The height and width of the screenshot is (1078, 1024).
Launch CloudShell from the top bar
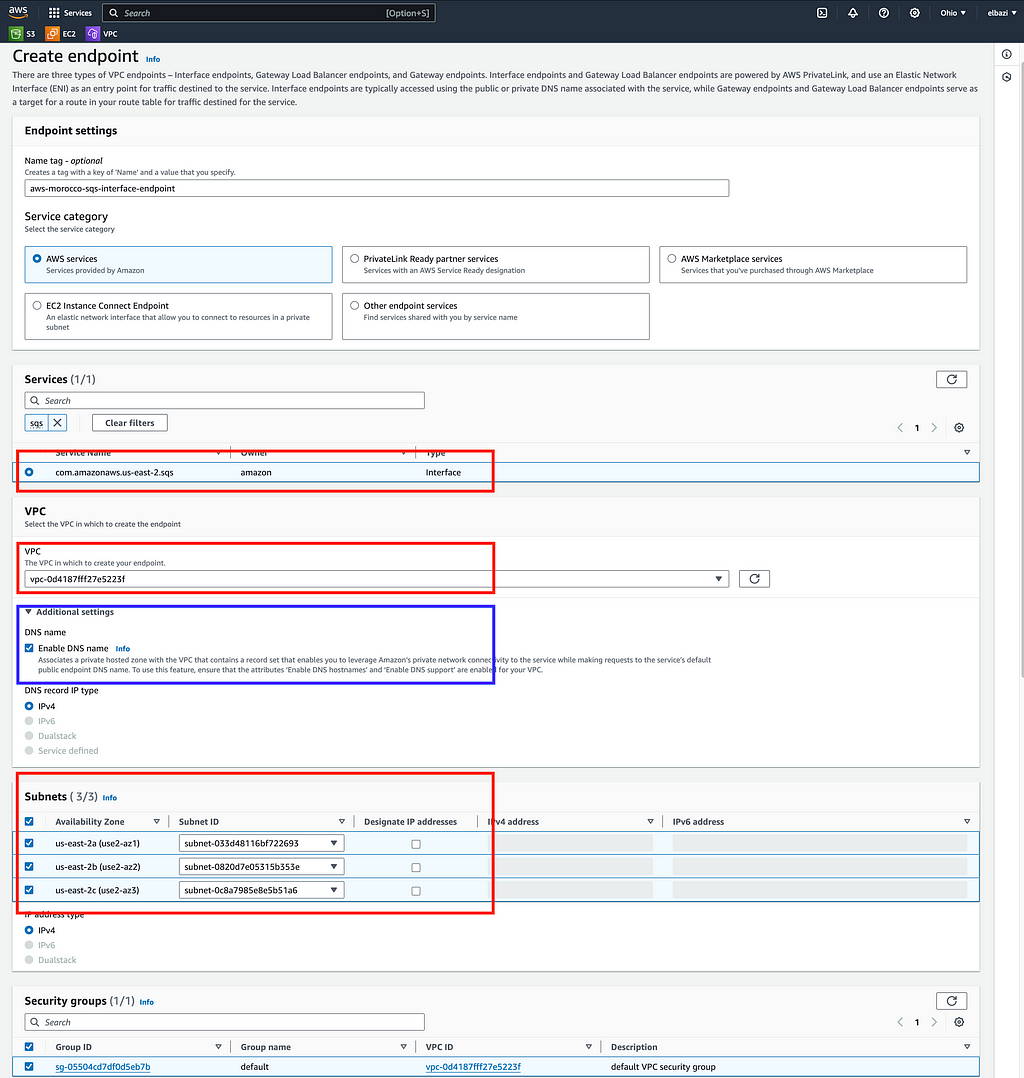click(x=822, y=13)
